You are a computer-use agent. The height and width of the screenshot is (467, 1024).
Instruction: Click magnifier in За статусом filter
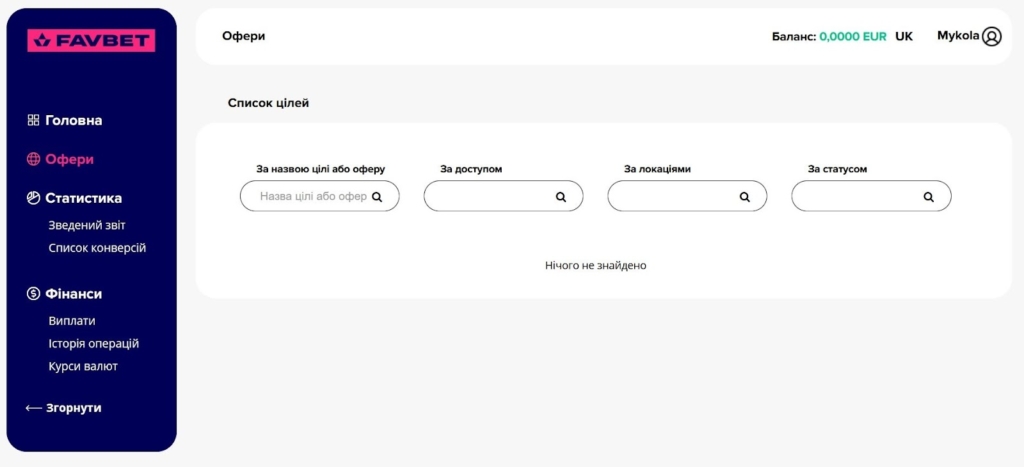coord(929,197)
